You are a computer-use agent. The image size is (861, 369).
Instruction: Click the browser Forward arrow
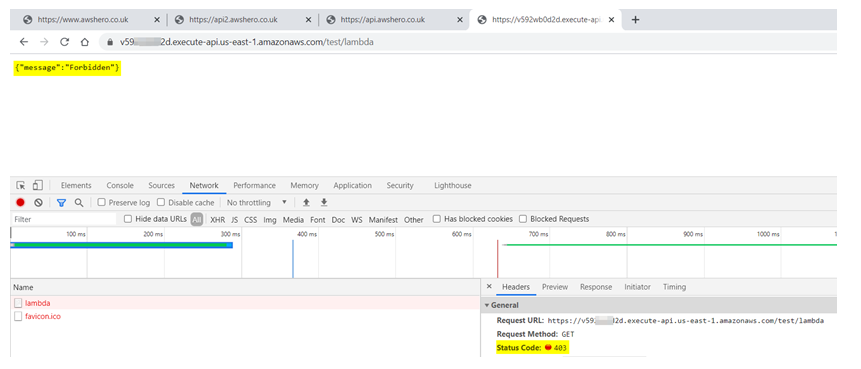44,42
